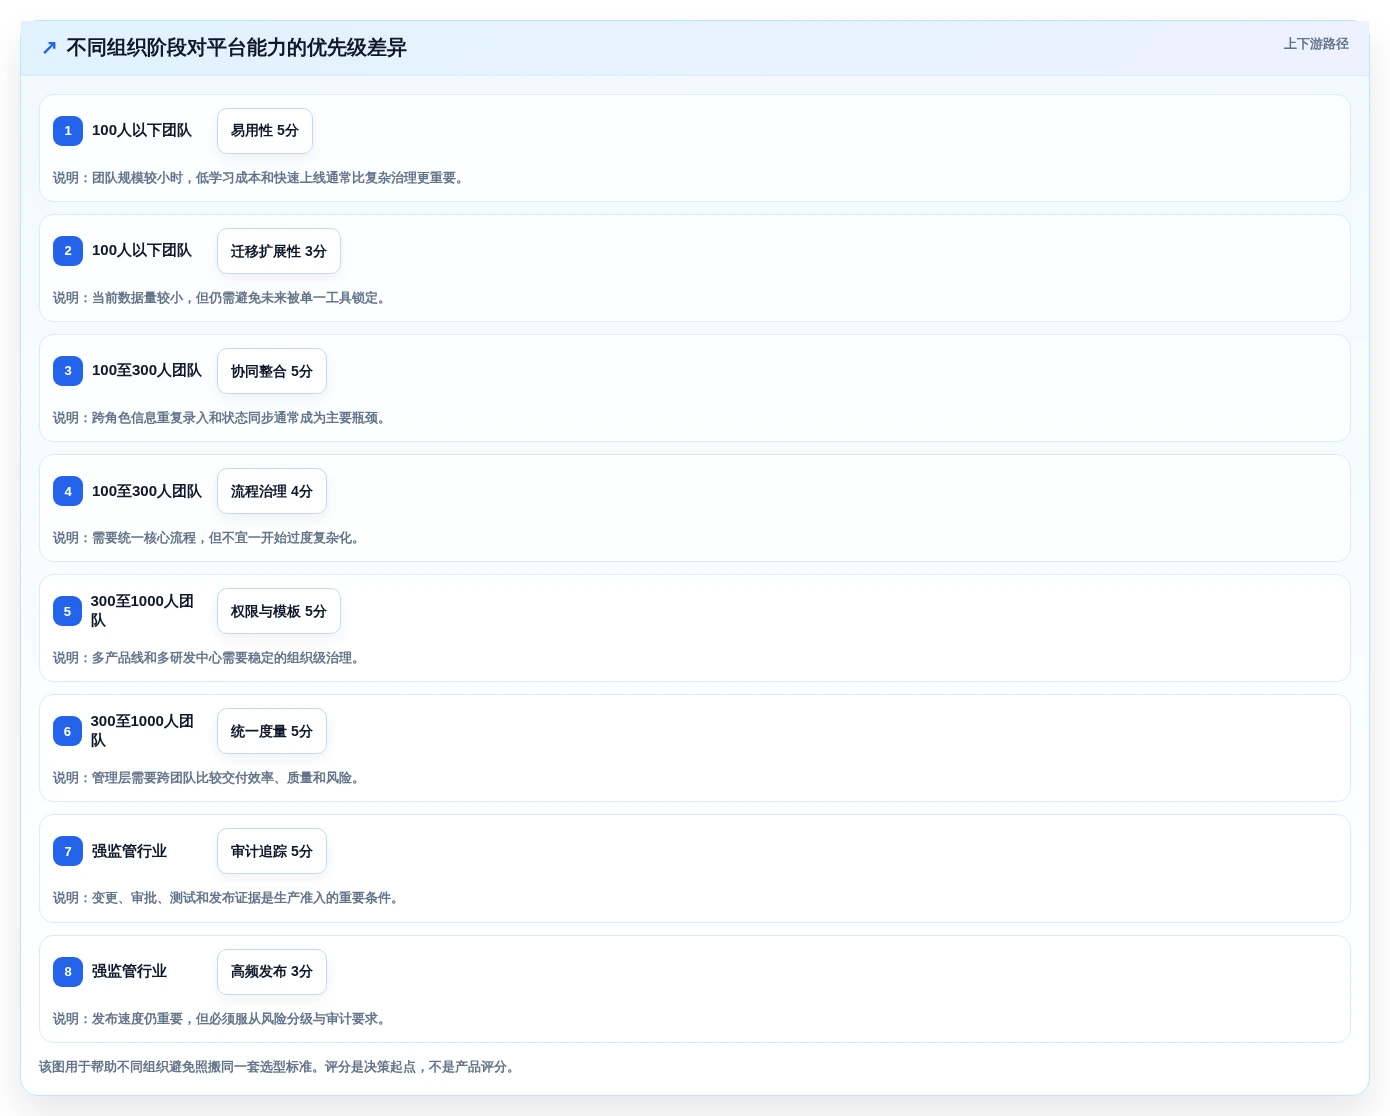Viewport: 1390px width, 1116px height.
Task: Select the number 2 badge
Action: tap(68, 251)
